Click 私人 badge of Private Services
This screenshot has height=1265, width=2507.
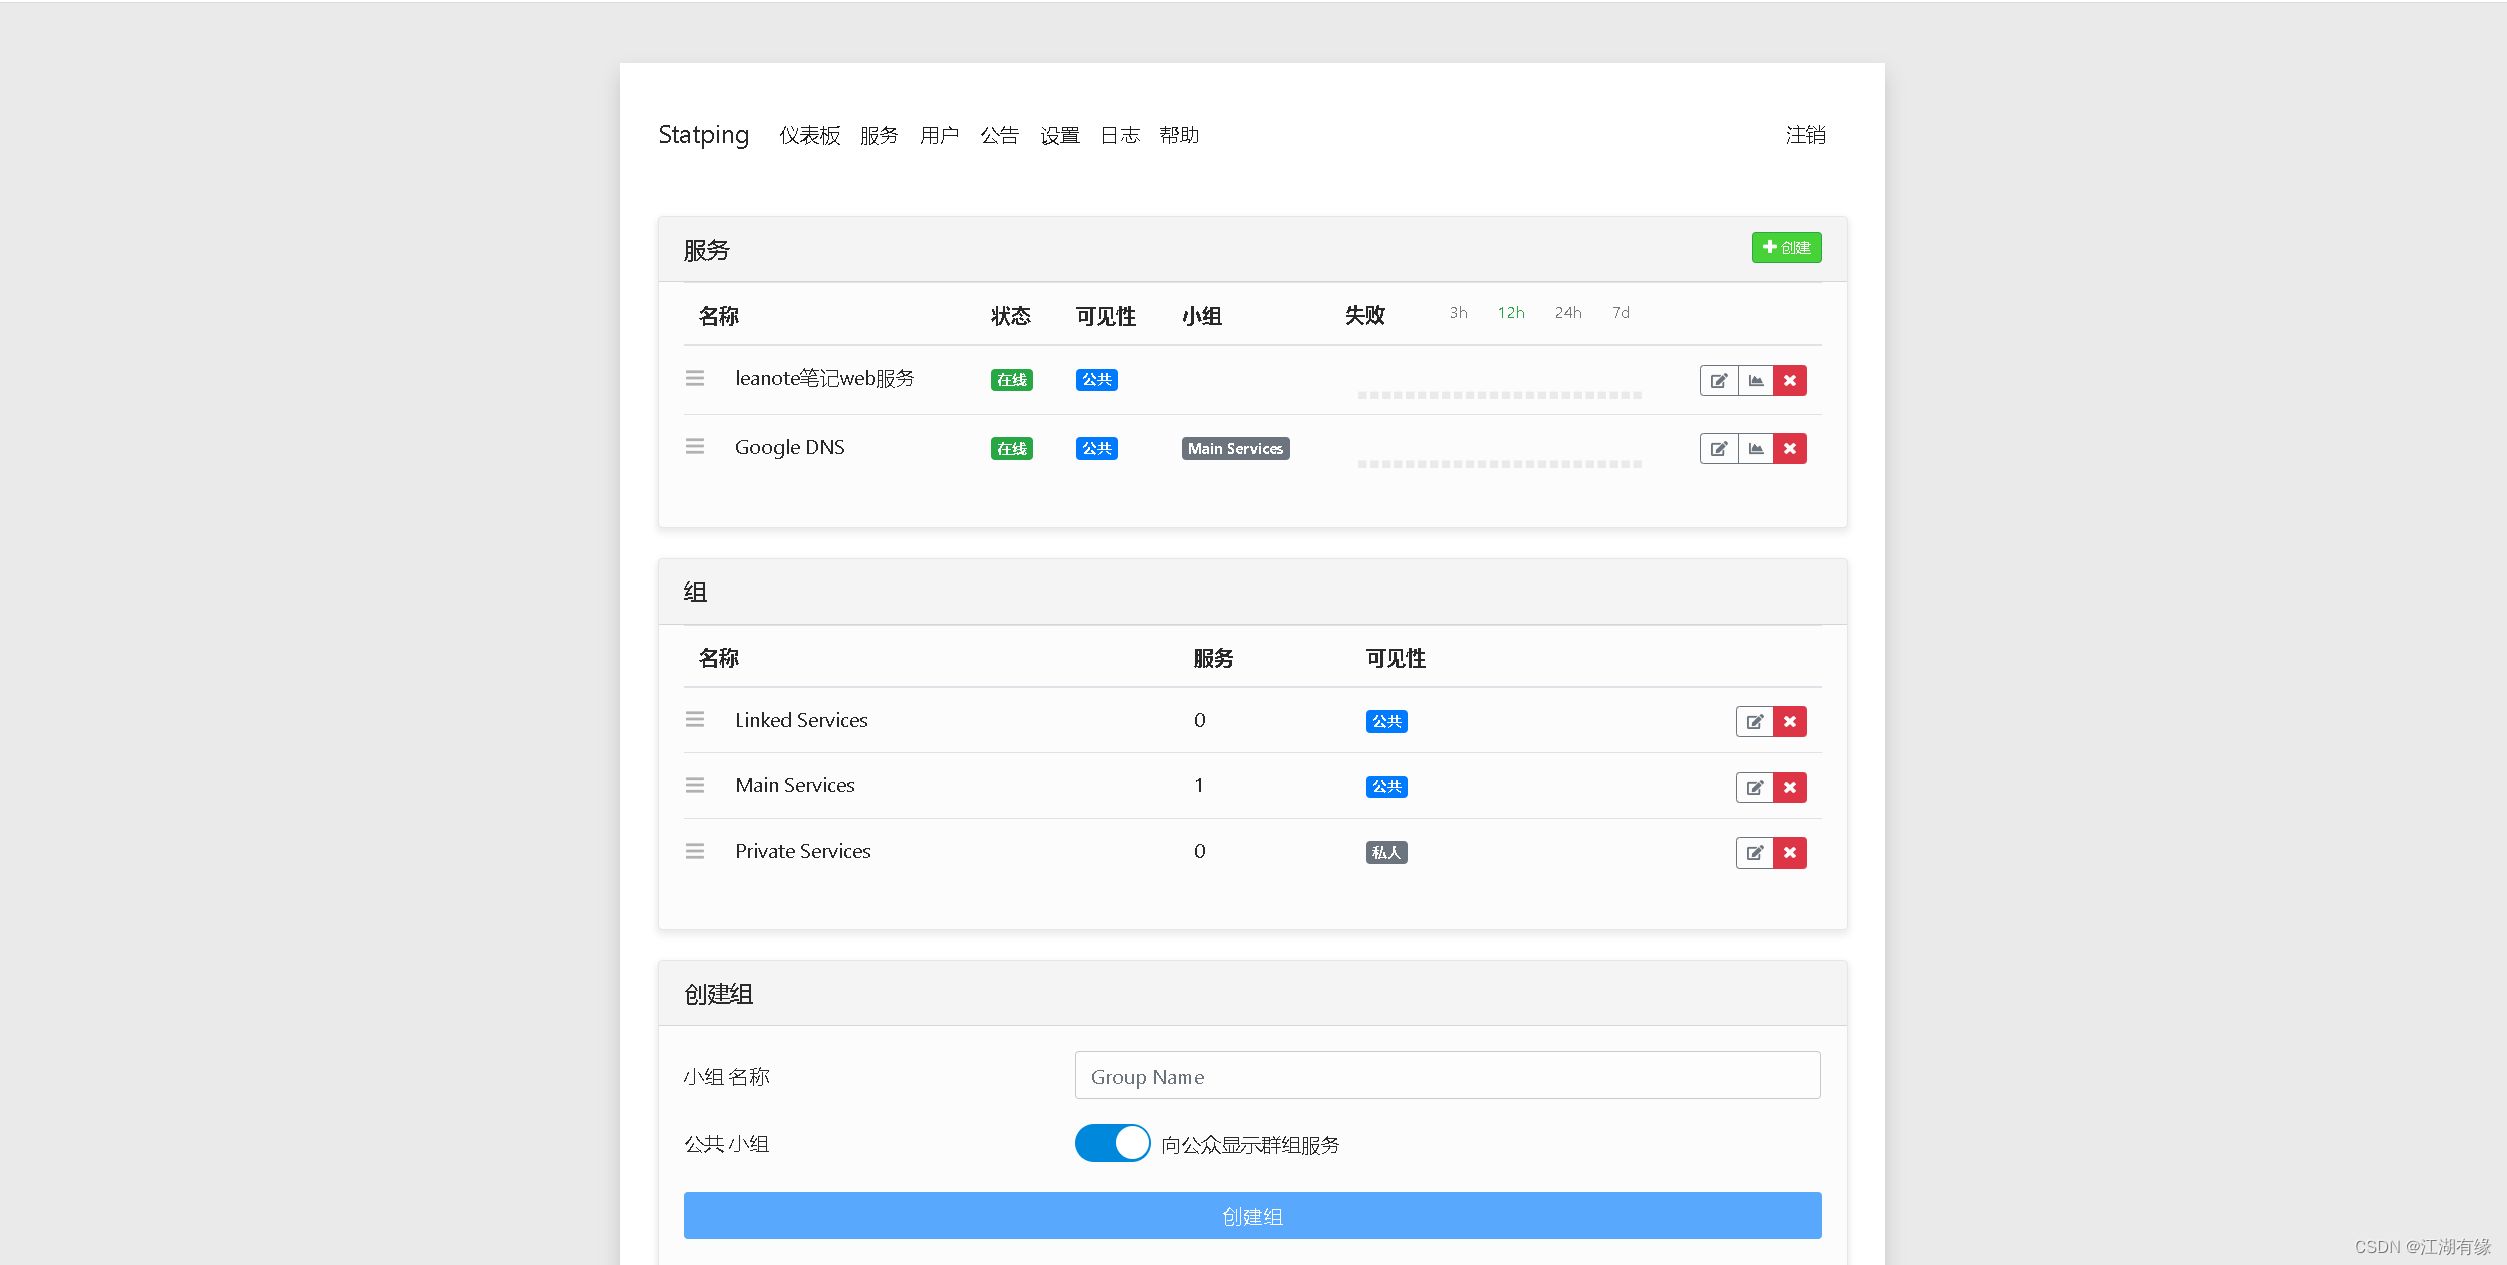point(1386,853)
